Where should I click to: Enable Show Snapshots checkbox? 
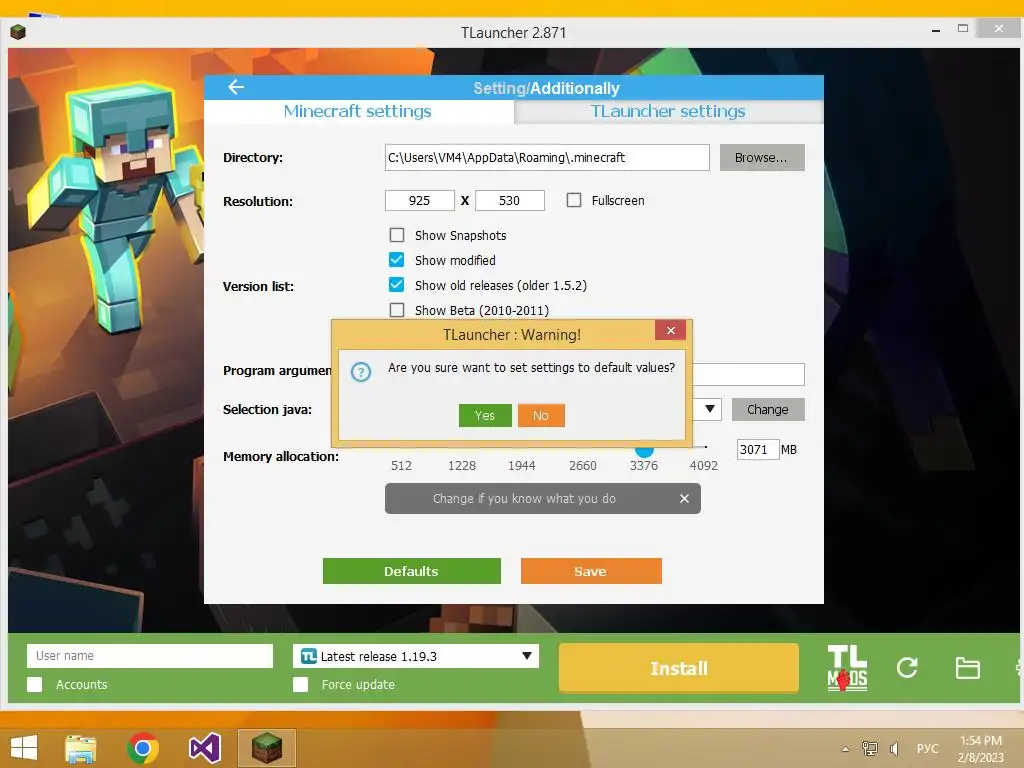pos(396,234)
